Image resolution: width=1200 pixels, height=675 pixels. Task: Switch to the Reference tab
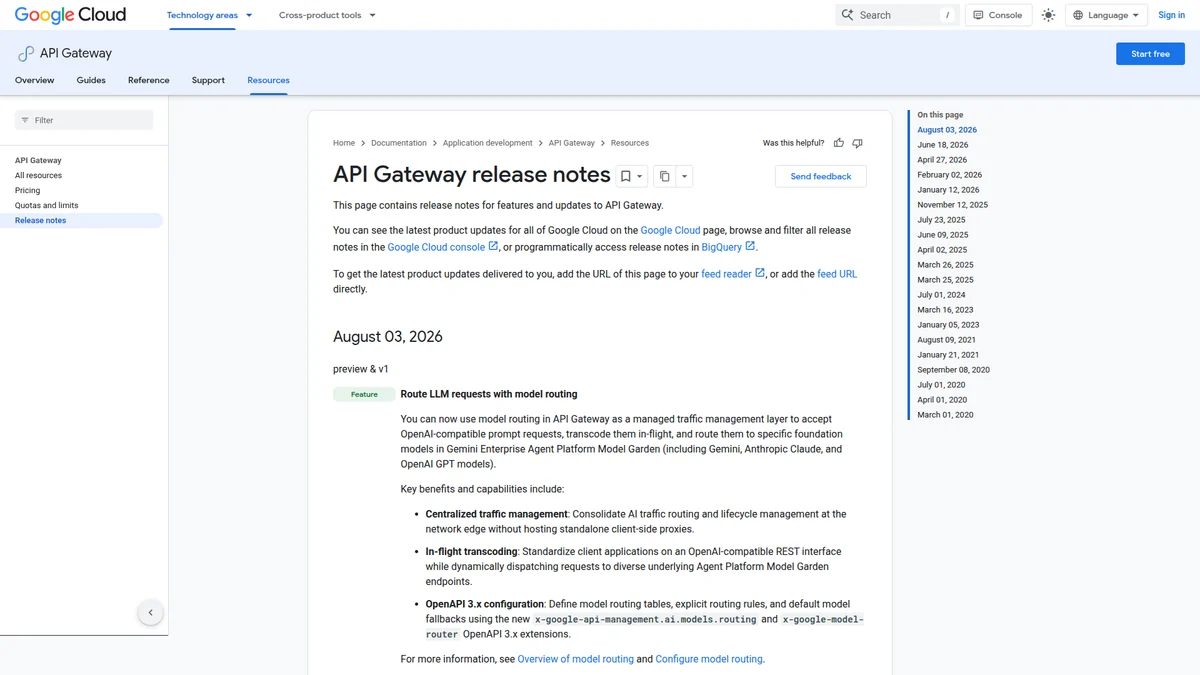149,80
